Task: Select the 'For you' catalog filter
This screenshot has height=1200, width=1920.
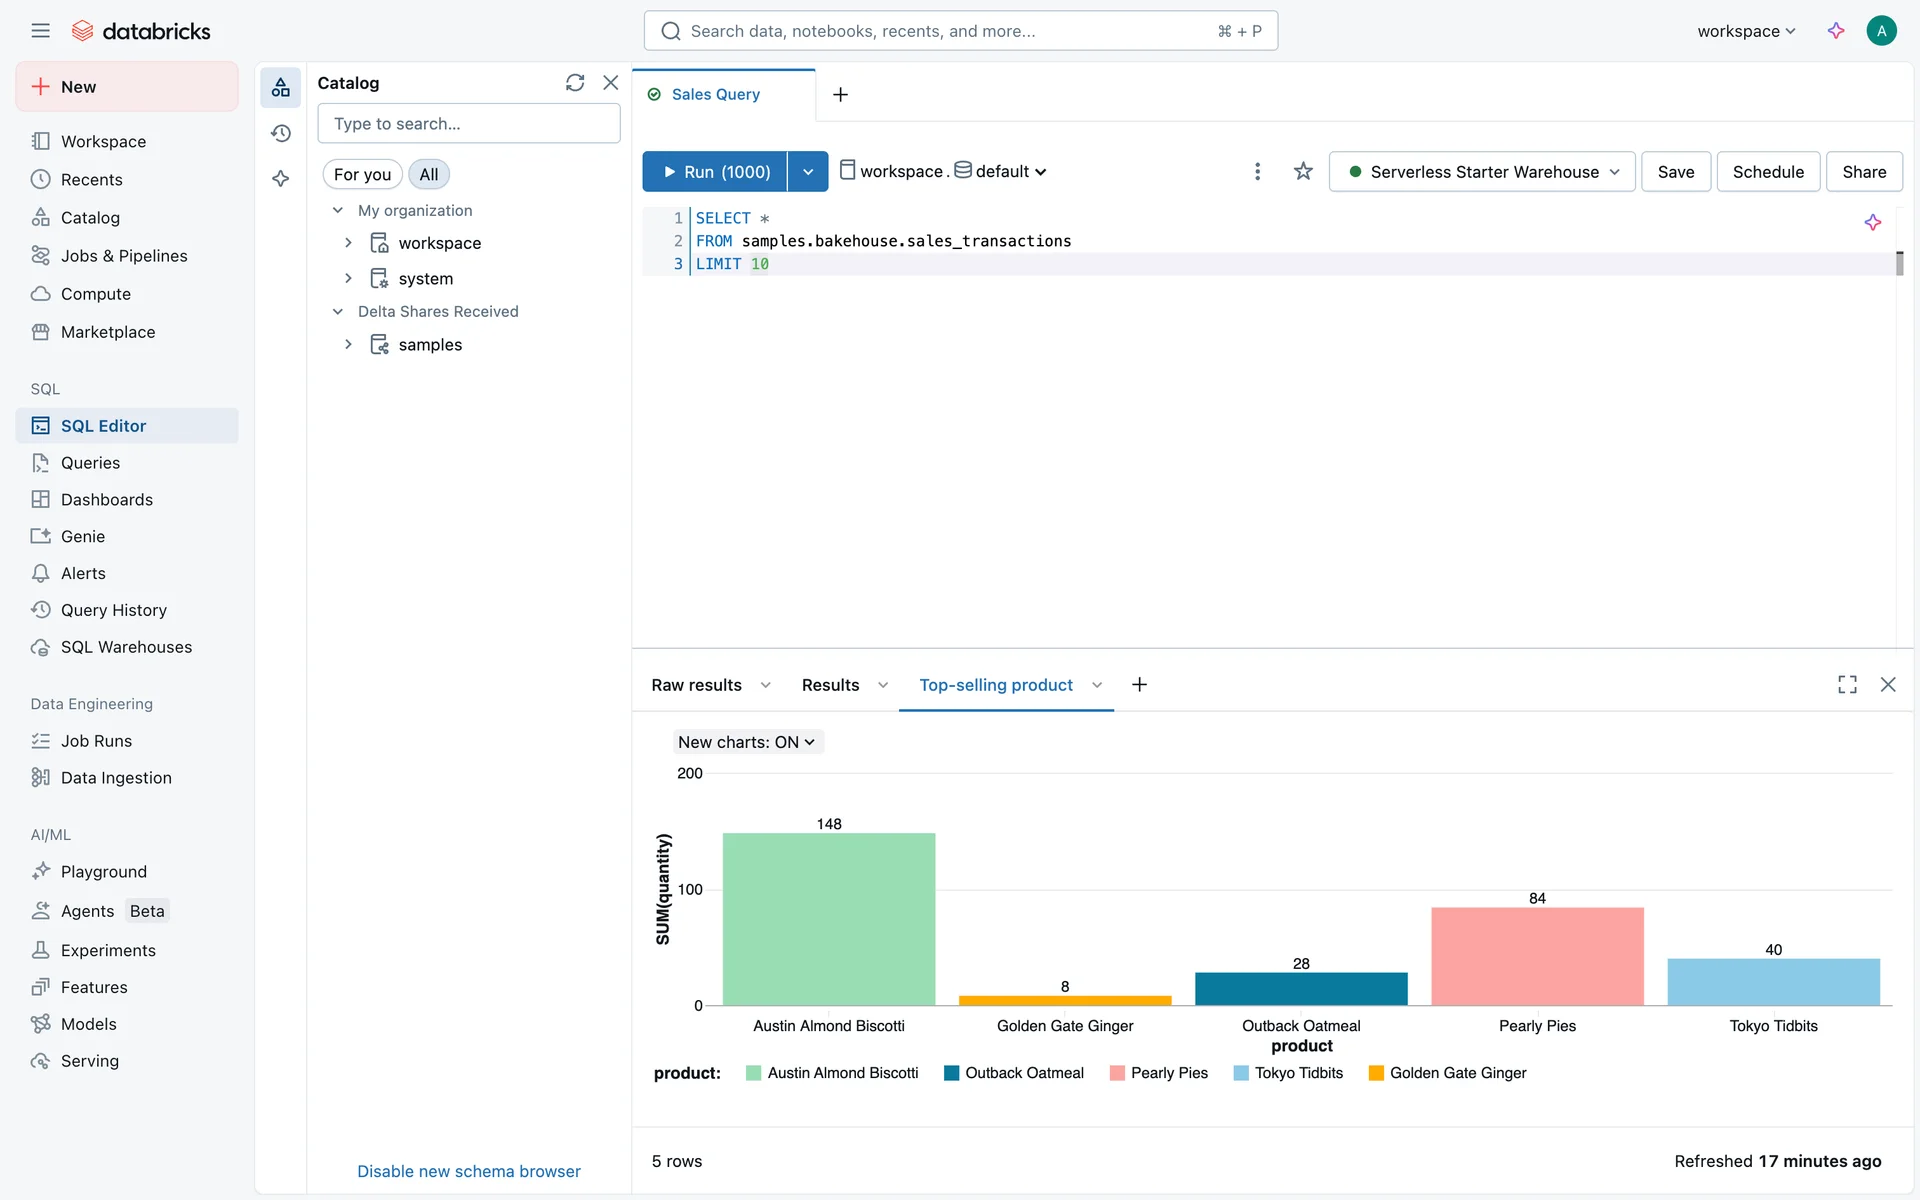Action: click(362, 174)
